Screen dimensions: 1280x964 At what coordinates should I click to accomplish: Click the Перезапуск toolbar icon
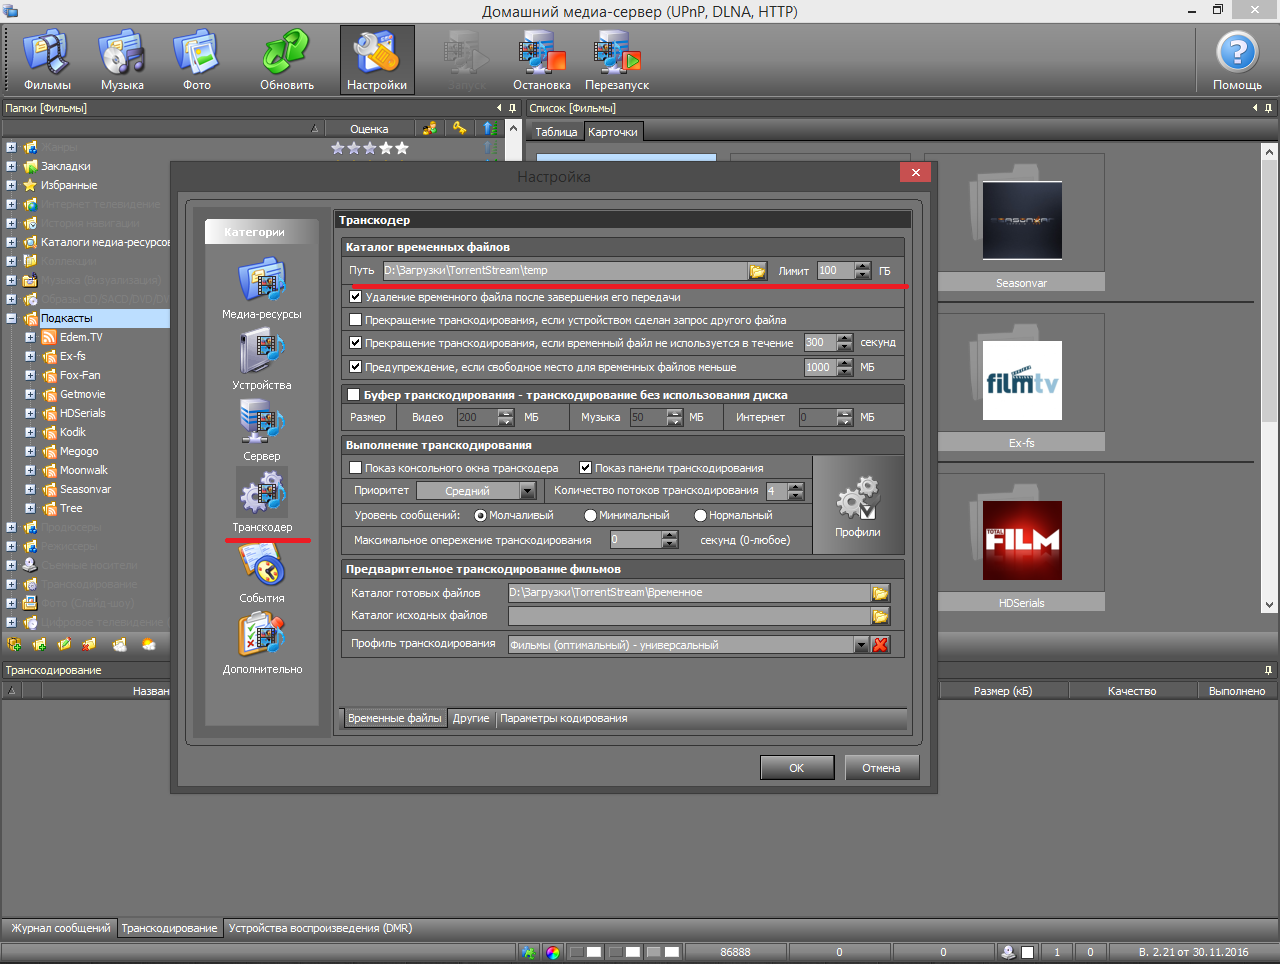[x=617, y=60]
